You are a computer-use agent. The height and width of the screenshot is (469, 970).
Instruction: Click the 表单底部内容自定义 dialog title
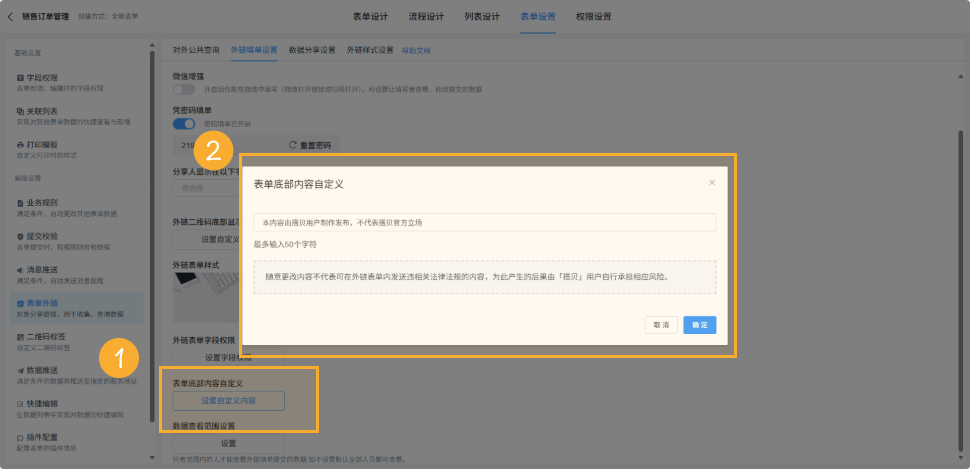(x=299, y=184)
